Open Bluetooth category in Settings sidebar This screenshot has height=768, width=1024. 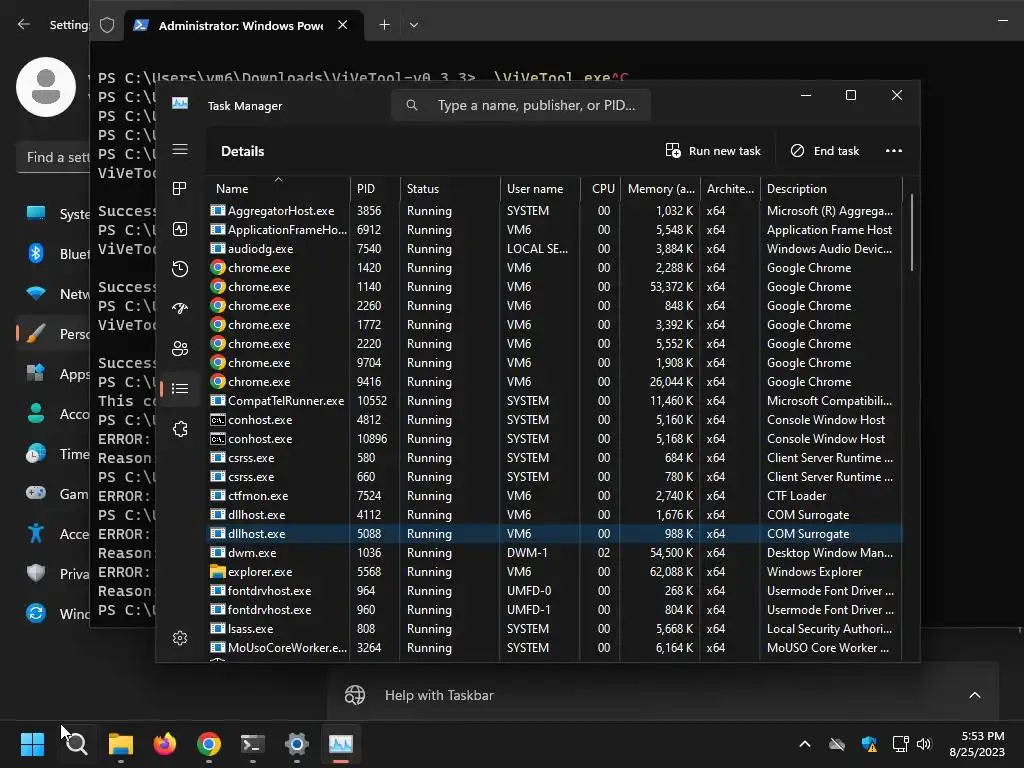[57, 253]
